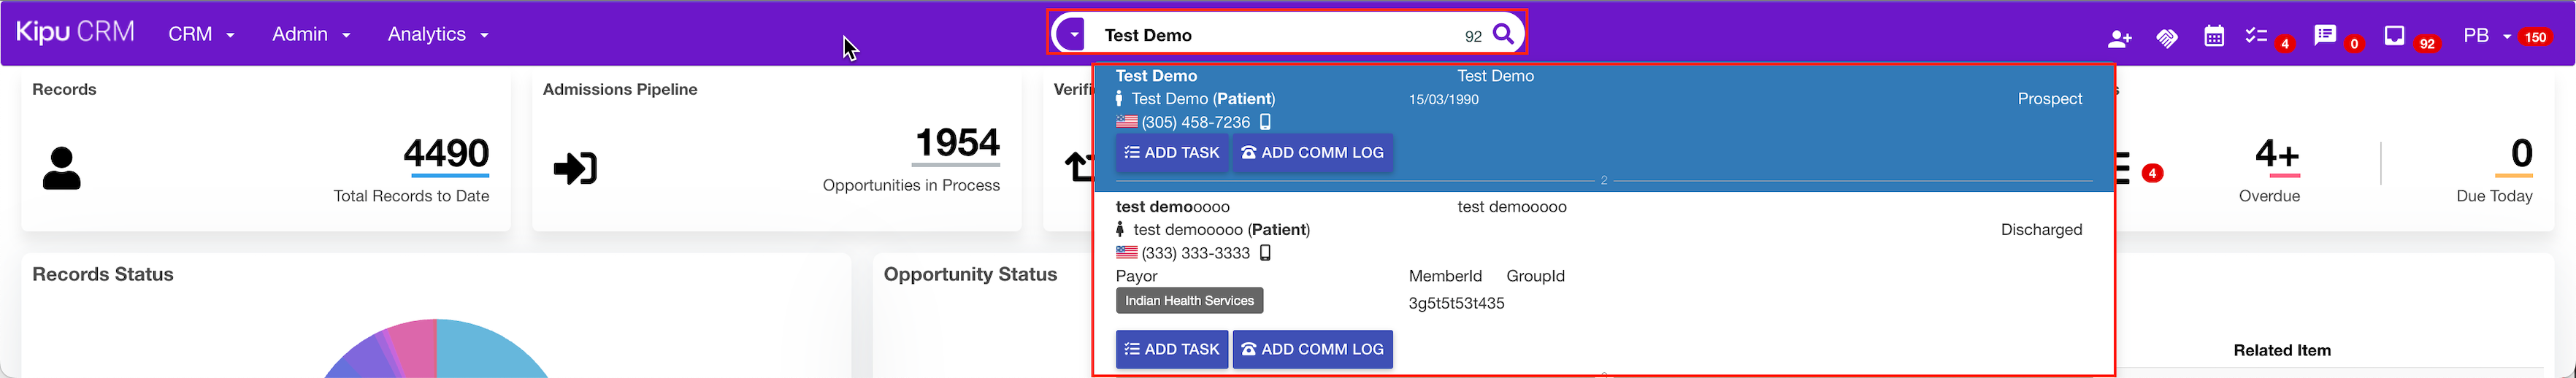Click the Kipu CRM logo
This screenshot has width=2576, height=378.
75,33
